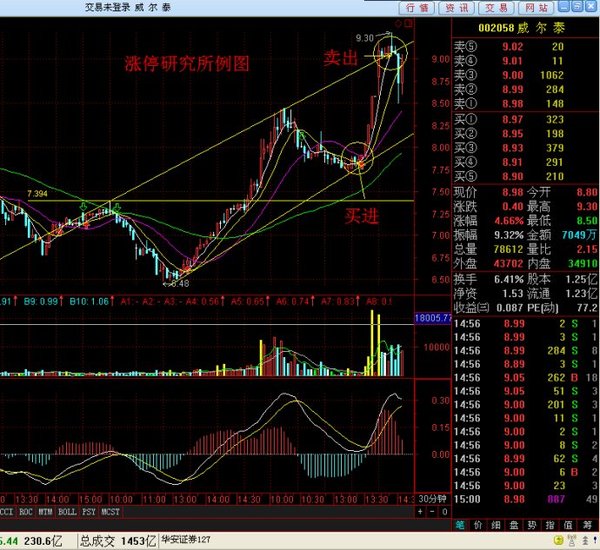Click the 买④ price 8.91

point(512,162)
